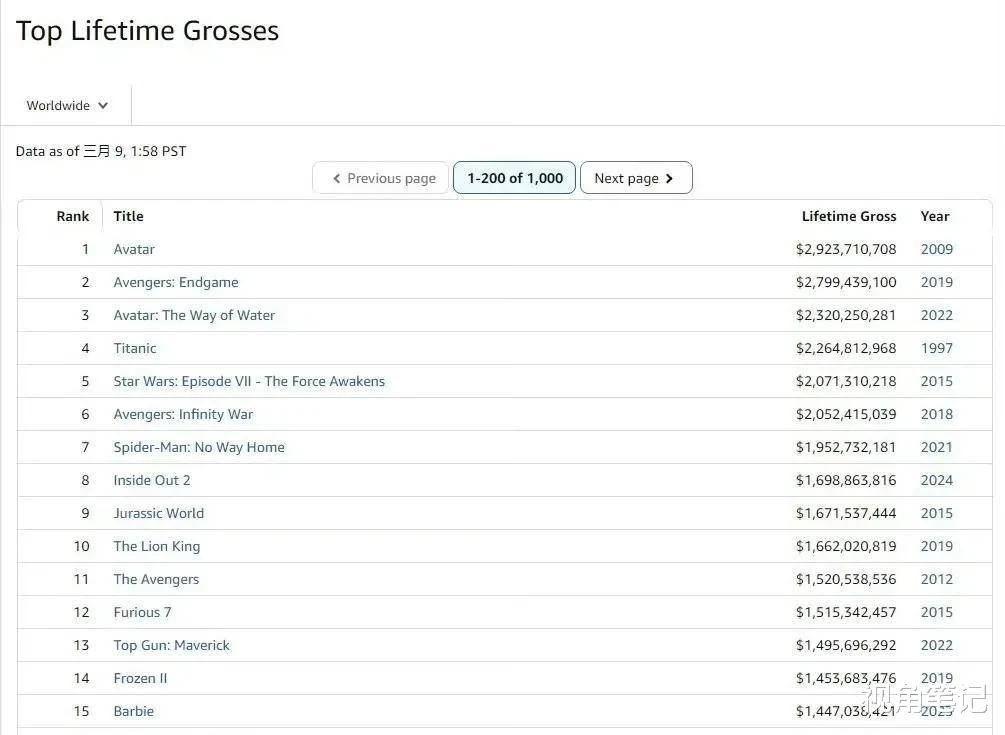
Task: Click rank number 13 in Top Gun row
Action: [81, 645]
